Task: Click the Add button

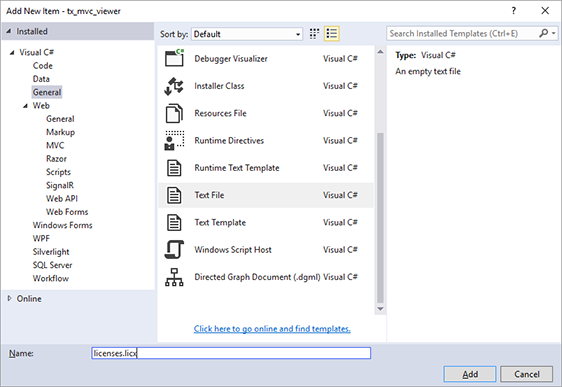Action: click(470, 374)
